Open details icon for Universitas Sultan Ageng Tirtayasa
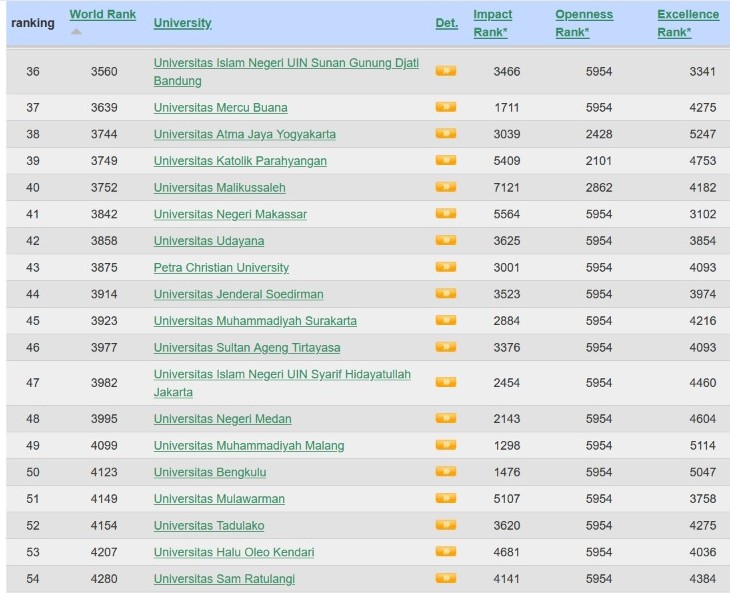 click(x=446, y=347)
